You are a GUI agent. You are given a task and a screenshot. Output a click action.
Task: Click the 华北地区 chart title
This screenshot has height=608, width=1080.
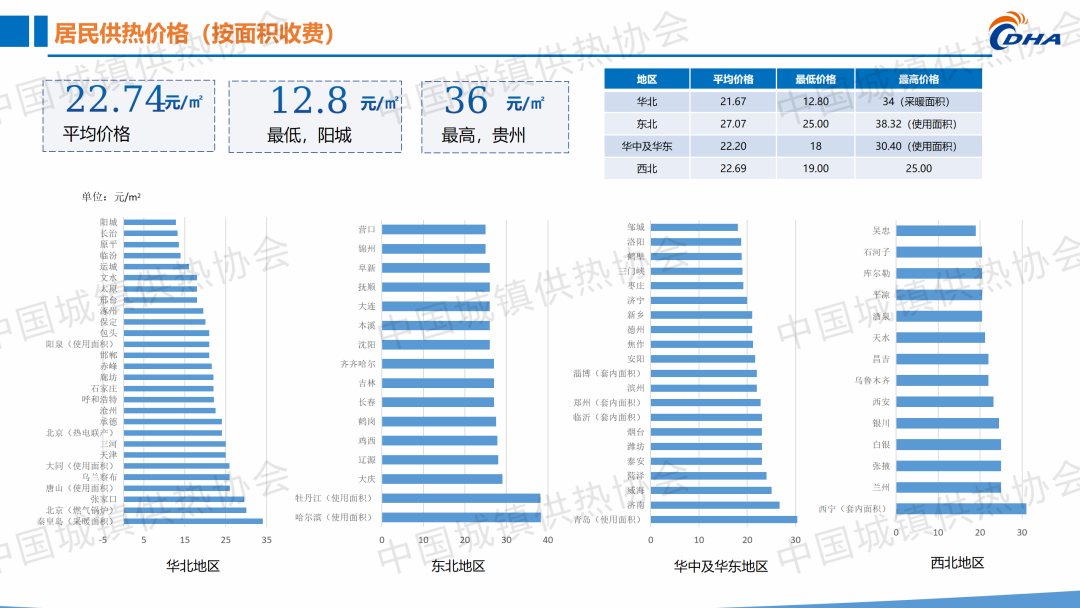coord(193,566)
